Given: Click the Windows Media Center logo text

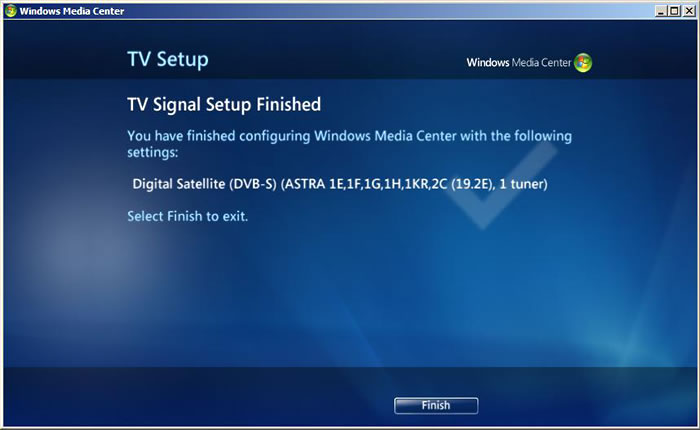Looking at the screenshot, I should point(519,63).
